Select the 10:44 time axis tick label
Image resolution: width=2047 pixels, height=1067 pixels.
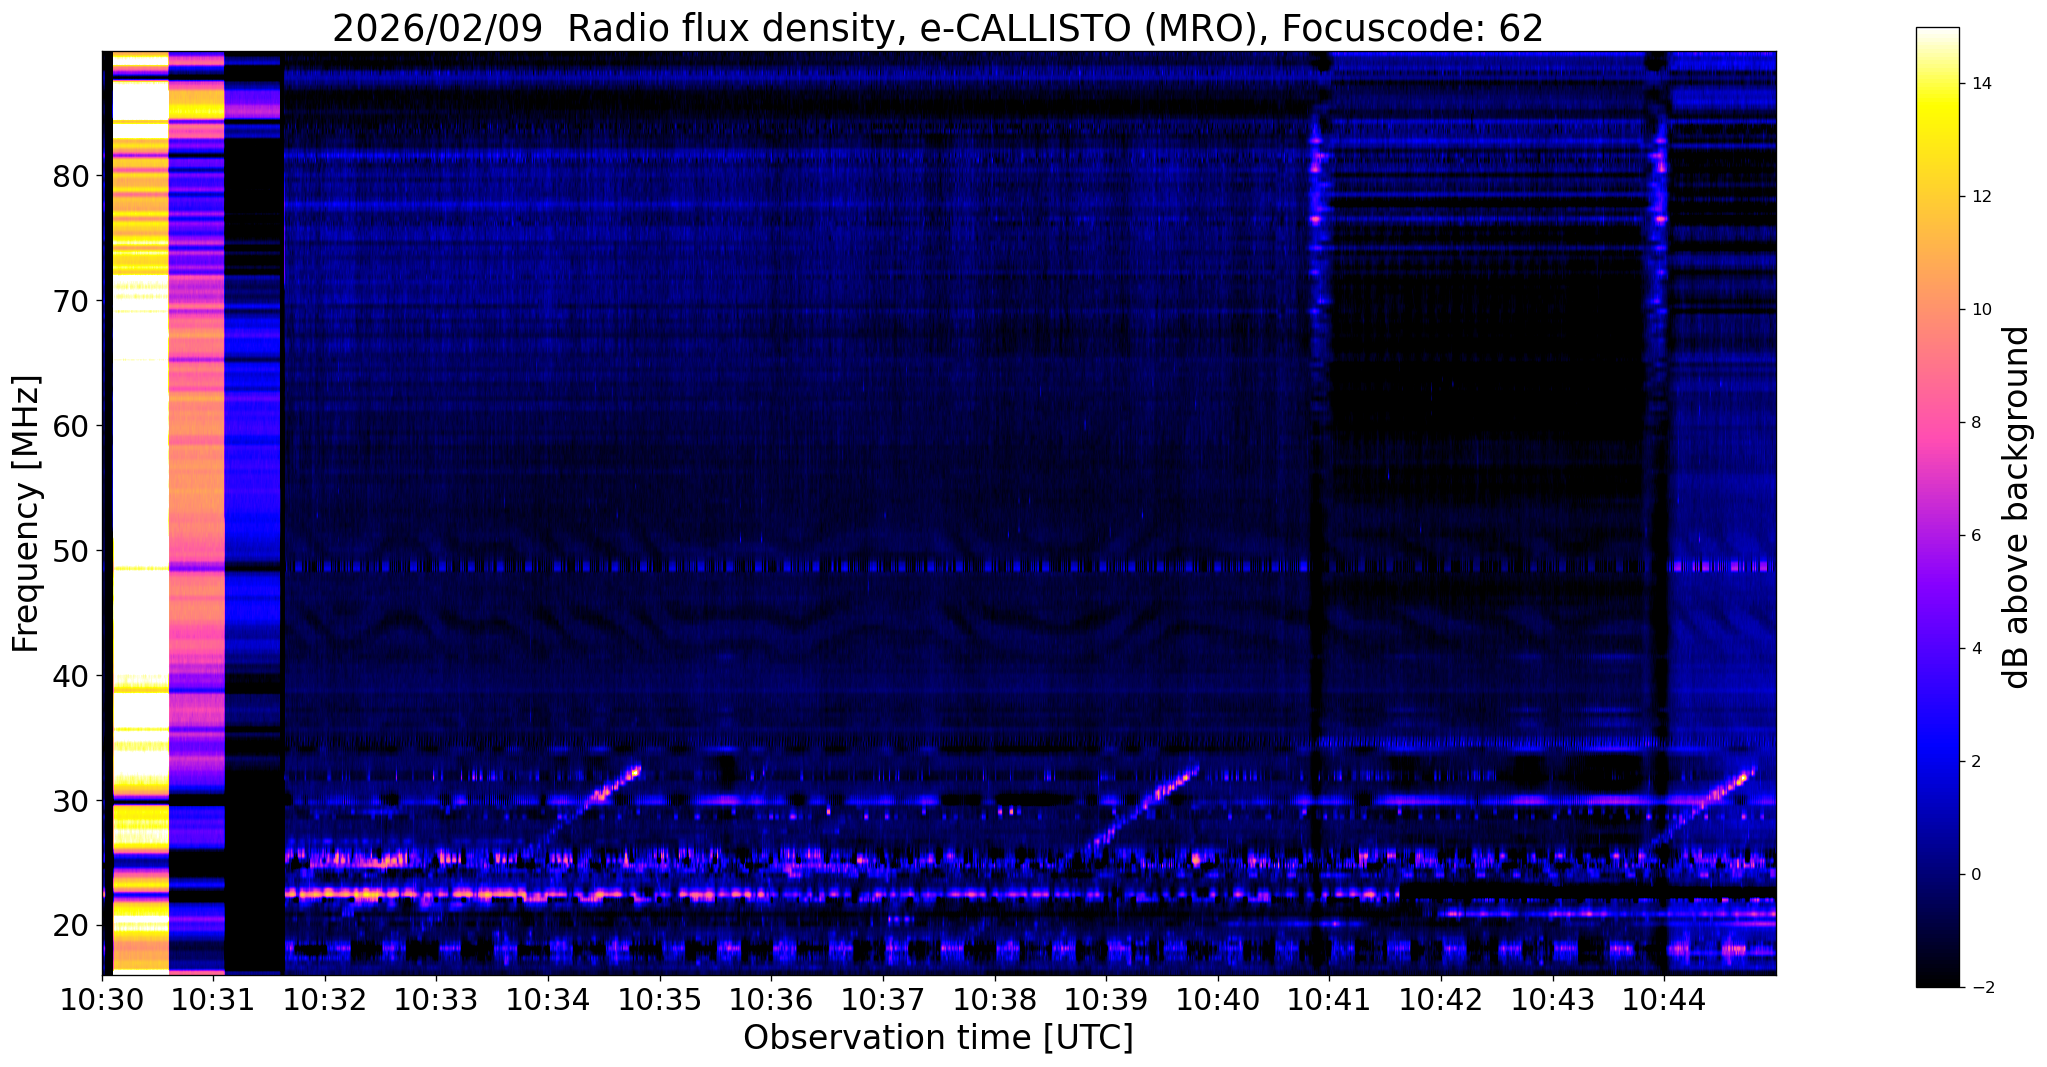[x=1665, y=999]
